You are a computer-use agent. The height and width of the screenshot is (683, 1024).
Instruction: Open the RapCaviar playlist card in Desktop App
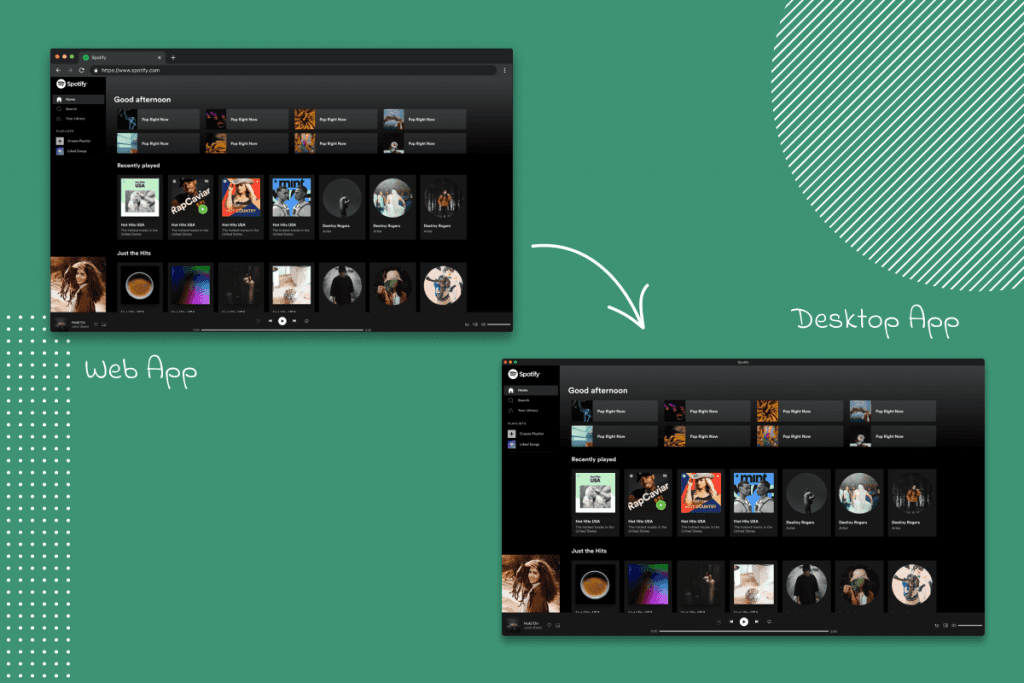[x=648, y=503]
